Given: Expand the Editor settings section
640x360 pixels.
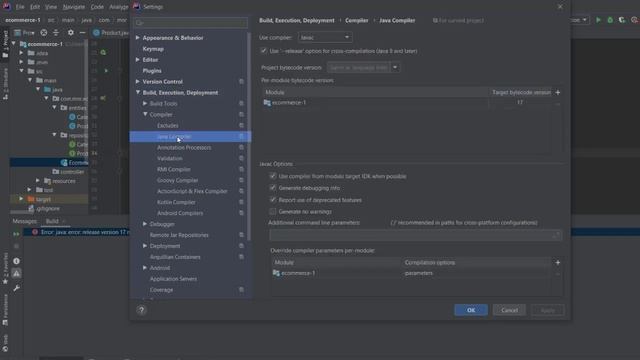Looking at the screenshot, I should pos(138,60).
